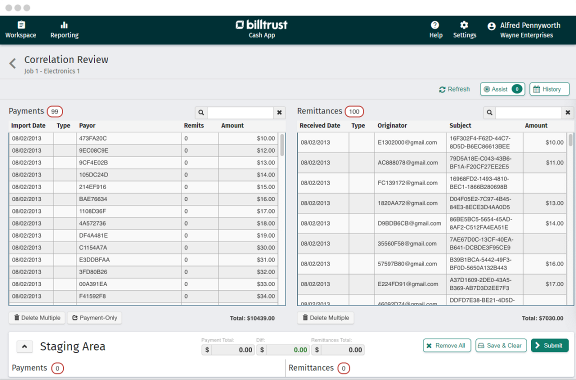Select payment row with payor 9CF4E02B

[144, 163]
